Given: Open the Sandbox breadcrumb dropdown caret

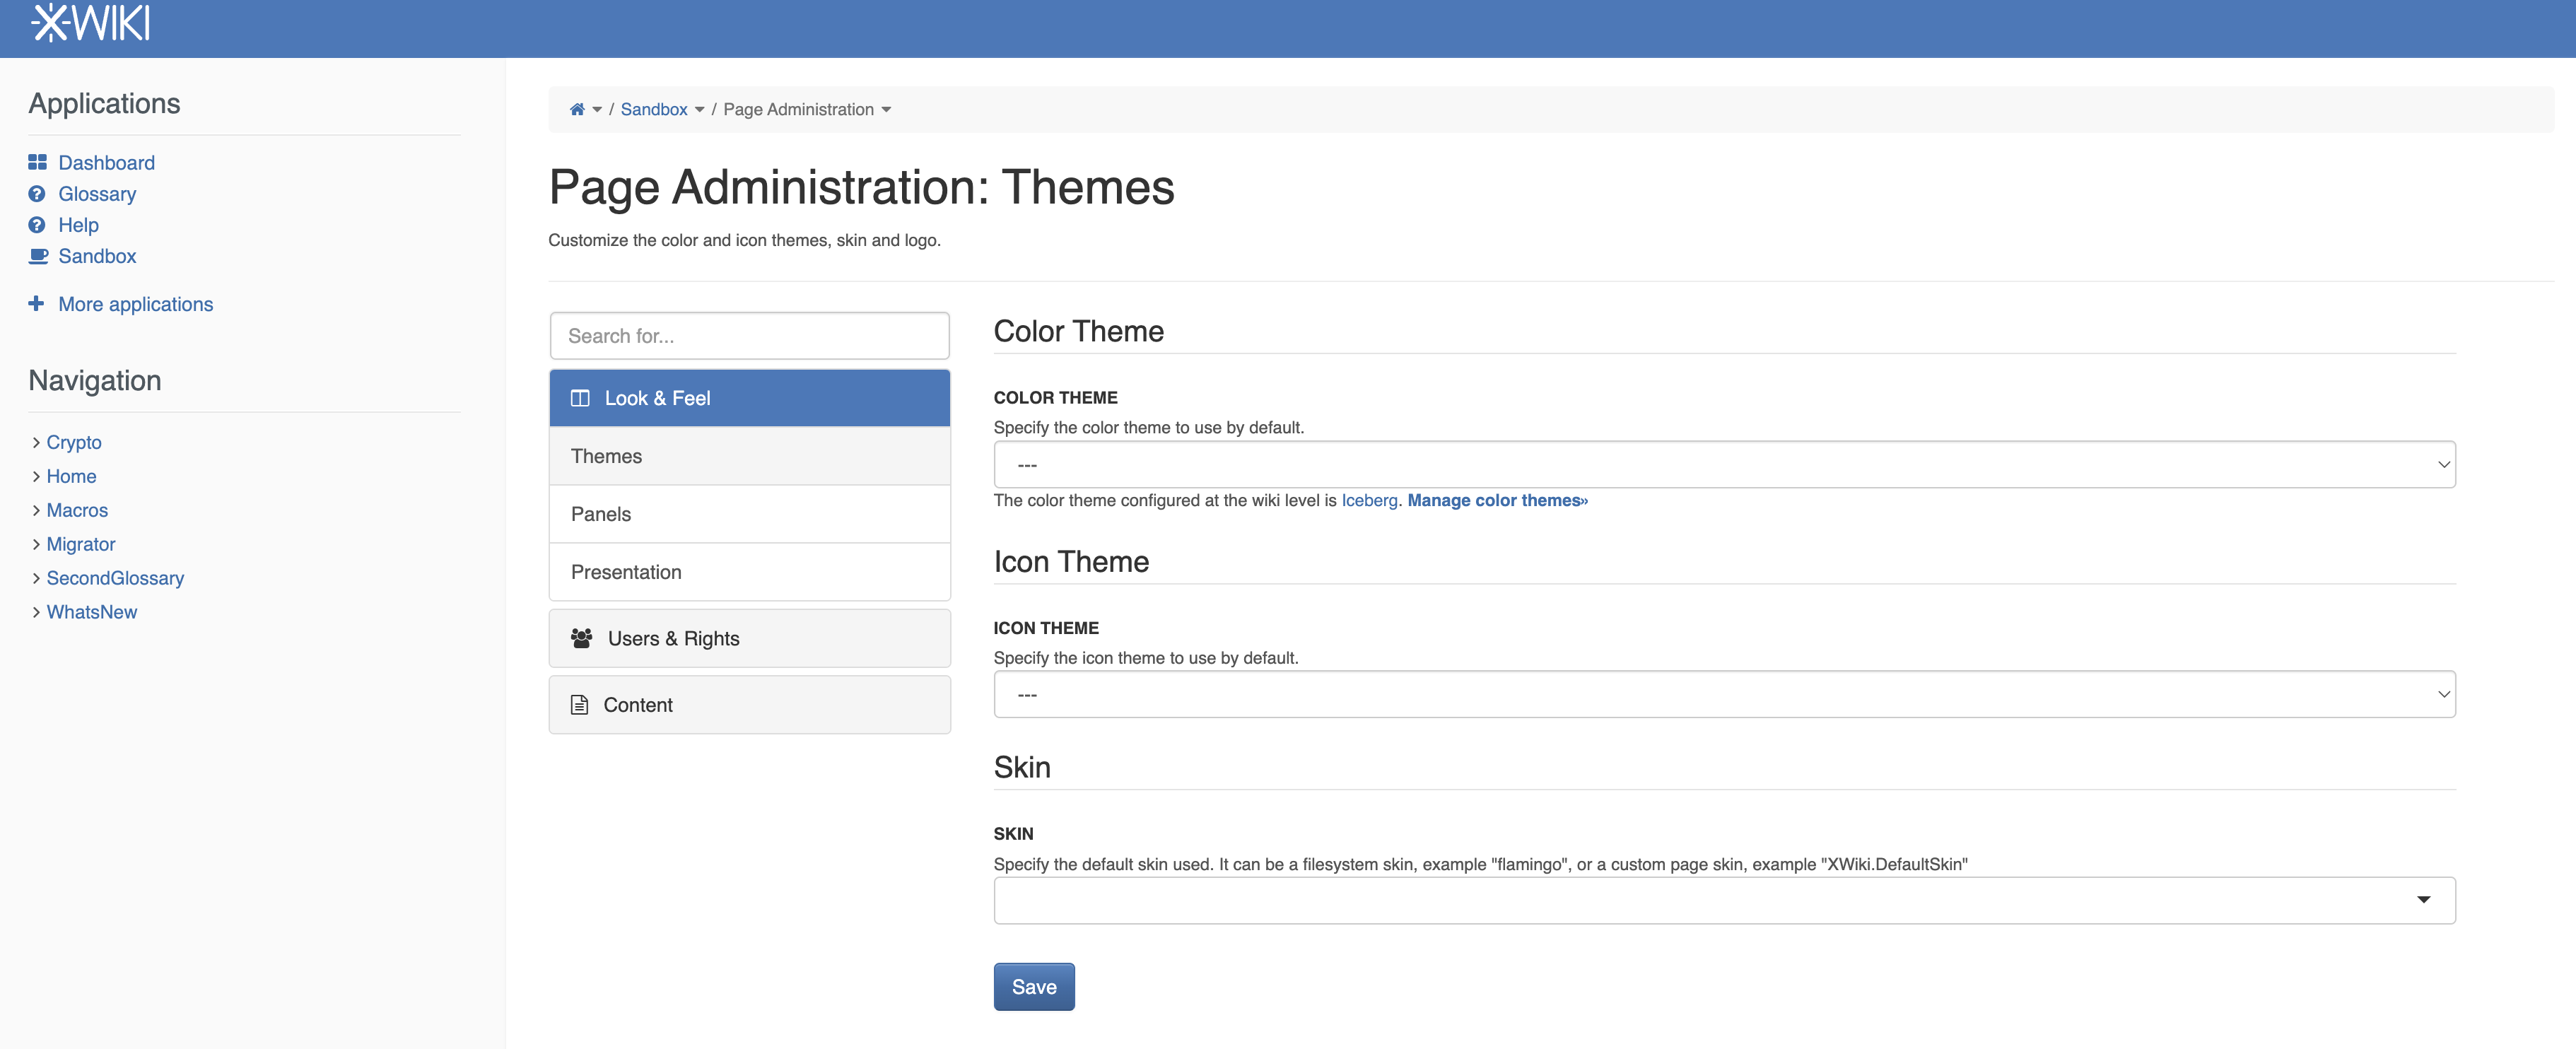Looking at the screenshot, I should (x=699, y=110).
